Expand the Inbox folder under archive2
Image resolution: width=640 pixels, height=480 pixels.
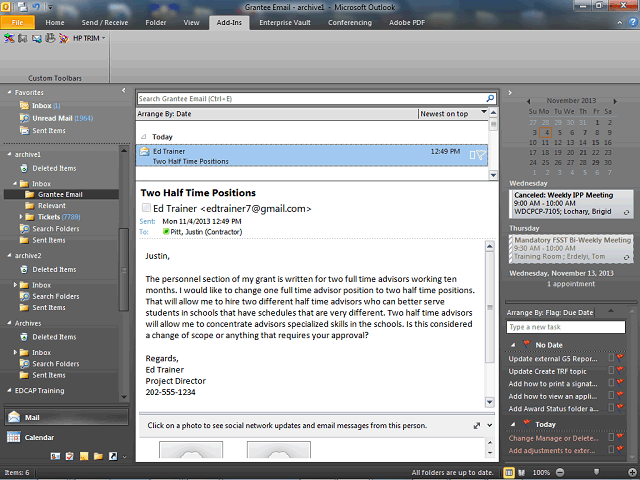pyautogui.click(x=15, y=284)
